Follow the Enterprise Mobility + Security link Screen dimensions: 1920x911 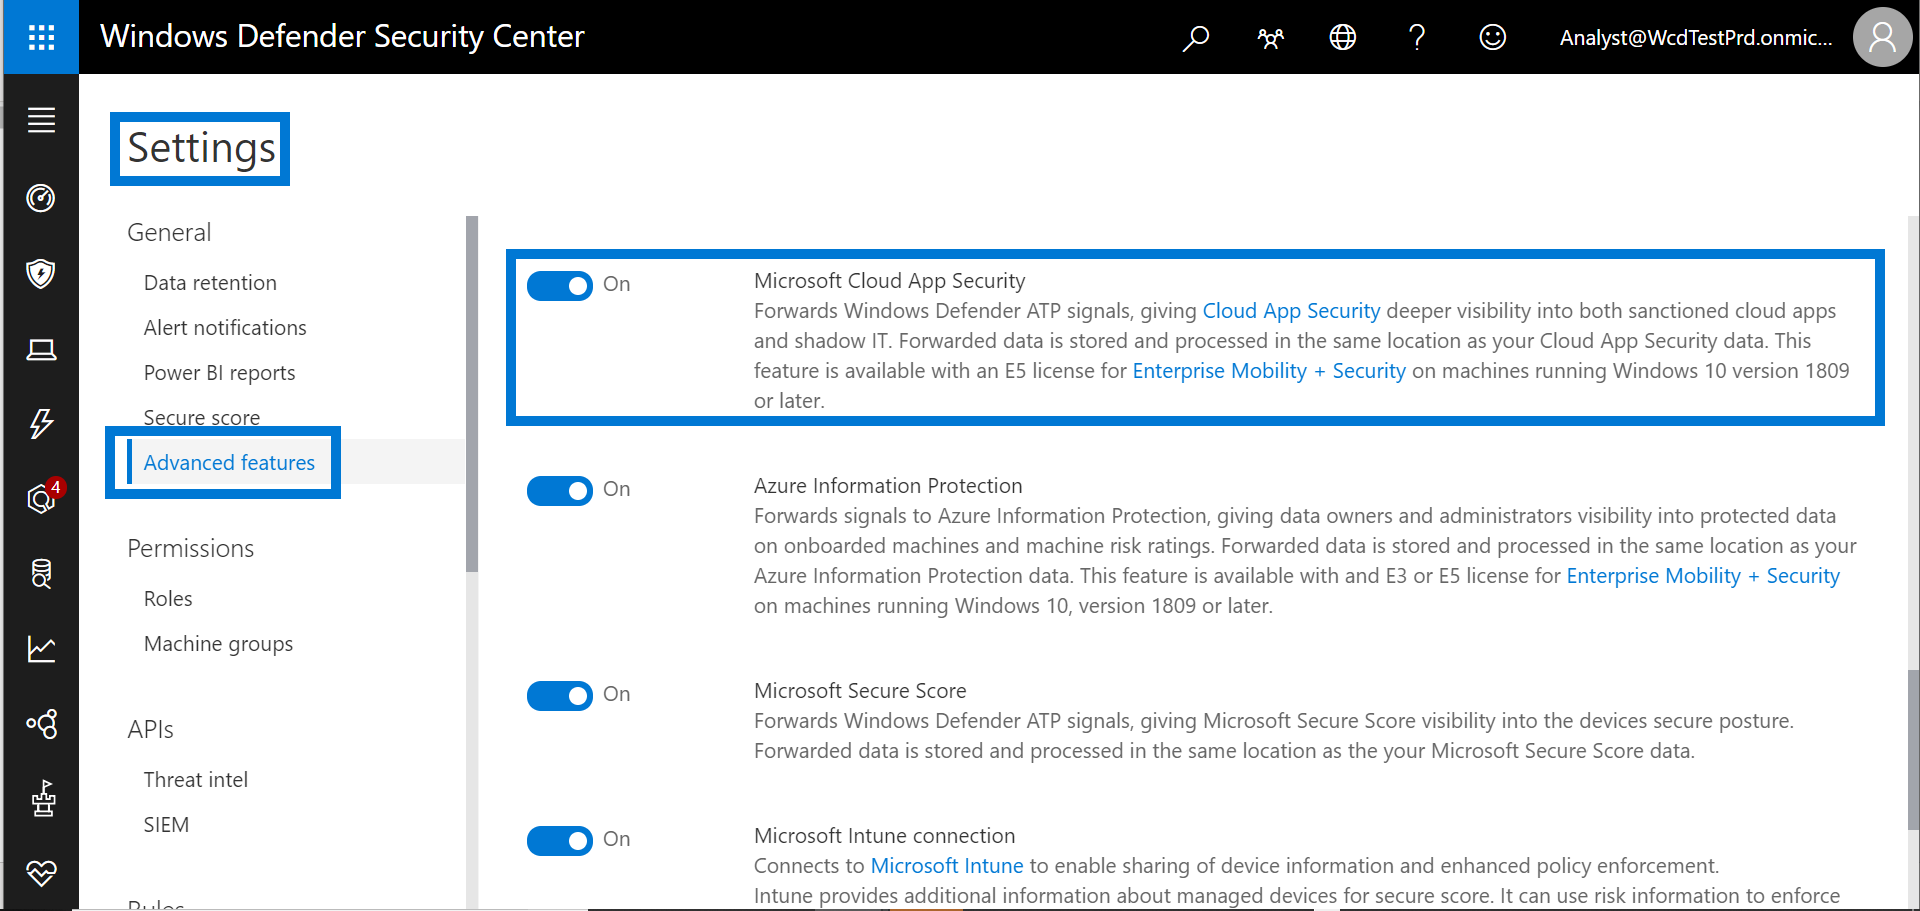pyautogui.click(x=1267, y=371)
